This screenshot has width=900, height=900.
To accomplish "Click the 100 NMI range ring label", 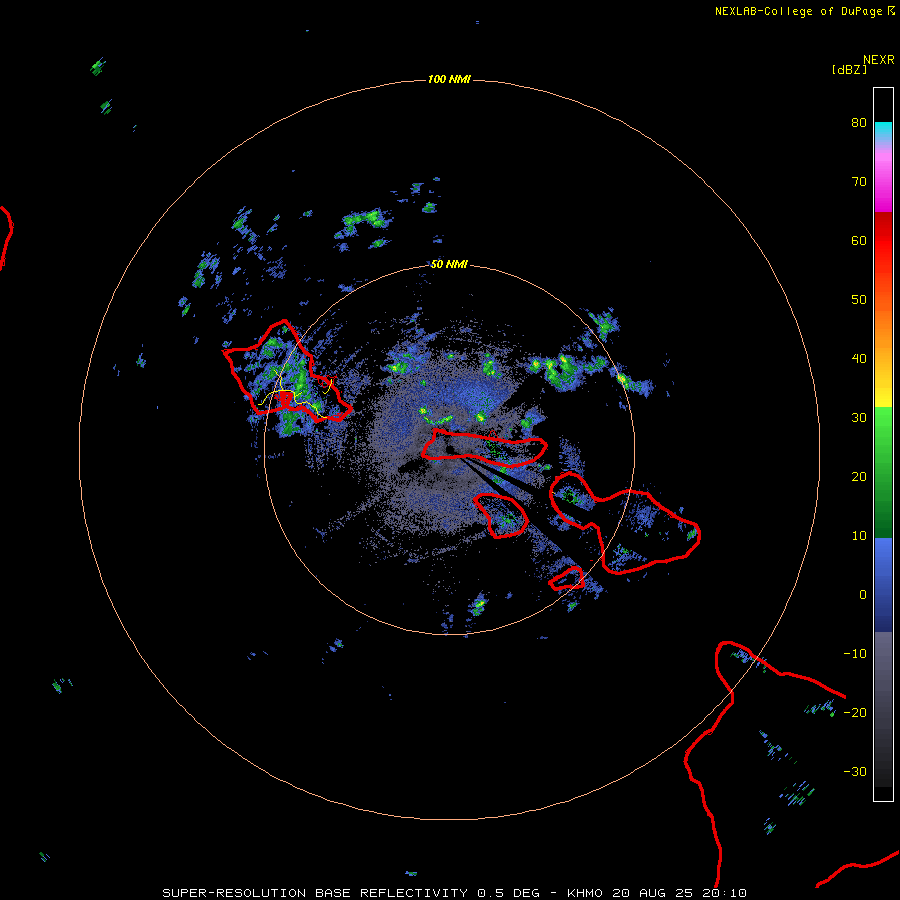I will pos(449,79).
